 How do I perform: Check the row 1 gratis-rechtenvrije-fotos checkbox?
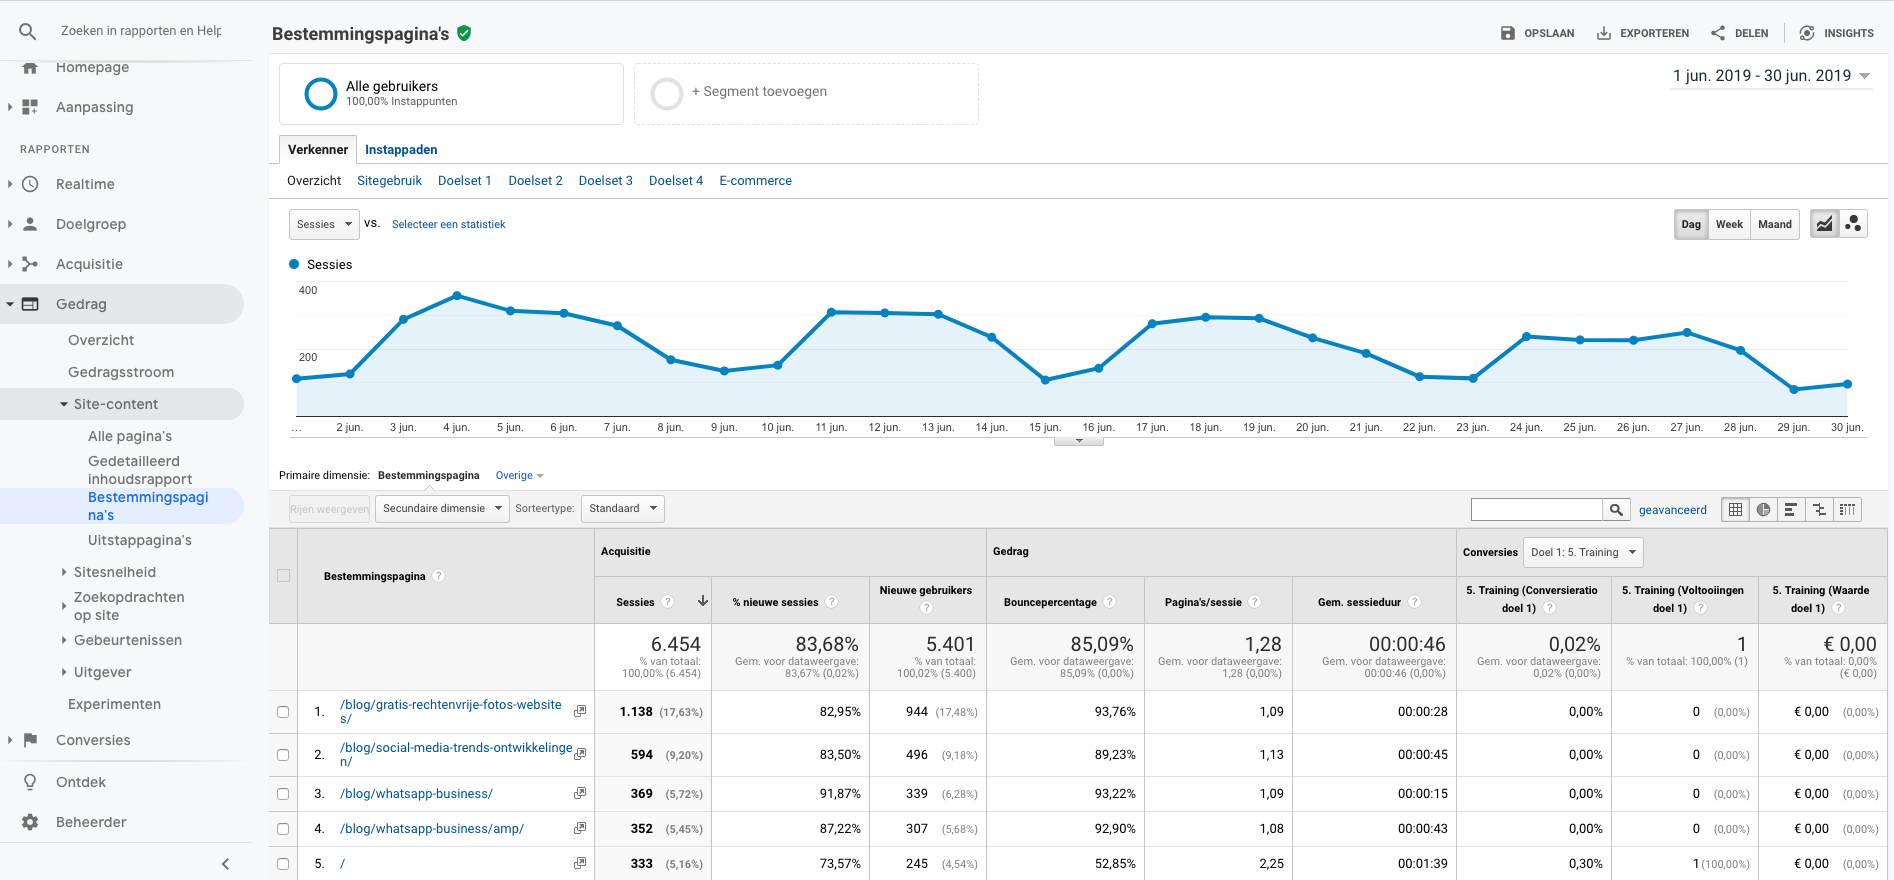pos(283,712)
